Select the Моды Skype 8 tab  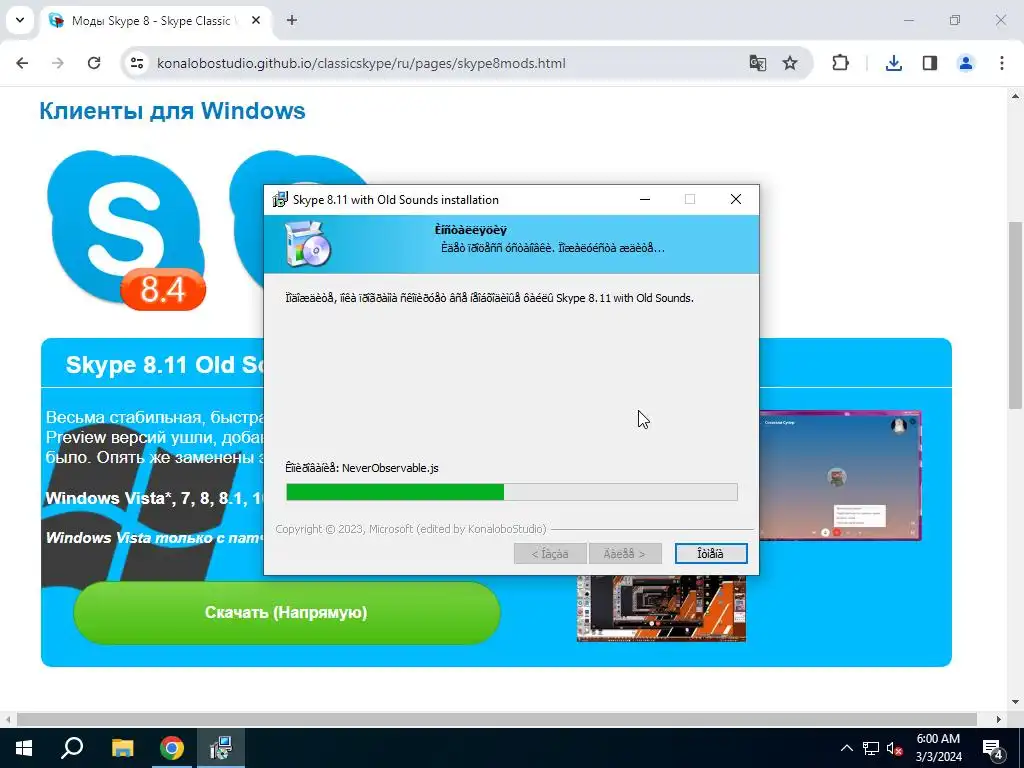pyautogui.click(x=155, y=20)
